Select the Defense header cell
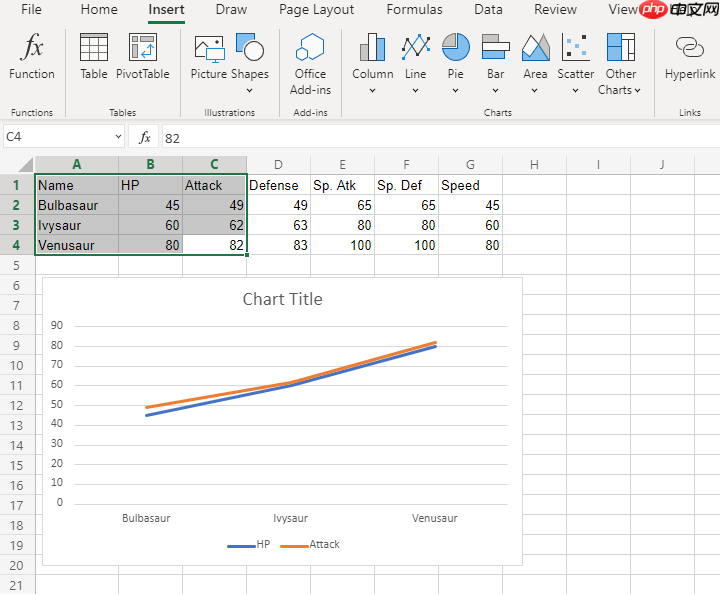 (x=278, y=185)
